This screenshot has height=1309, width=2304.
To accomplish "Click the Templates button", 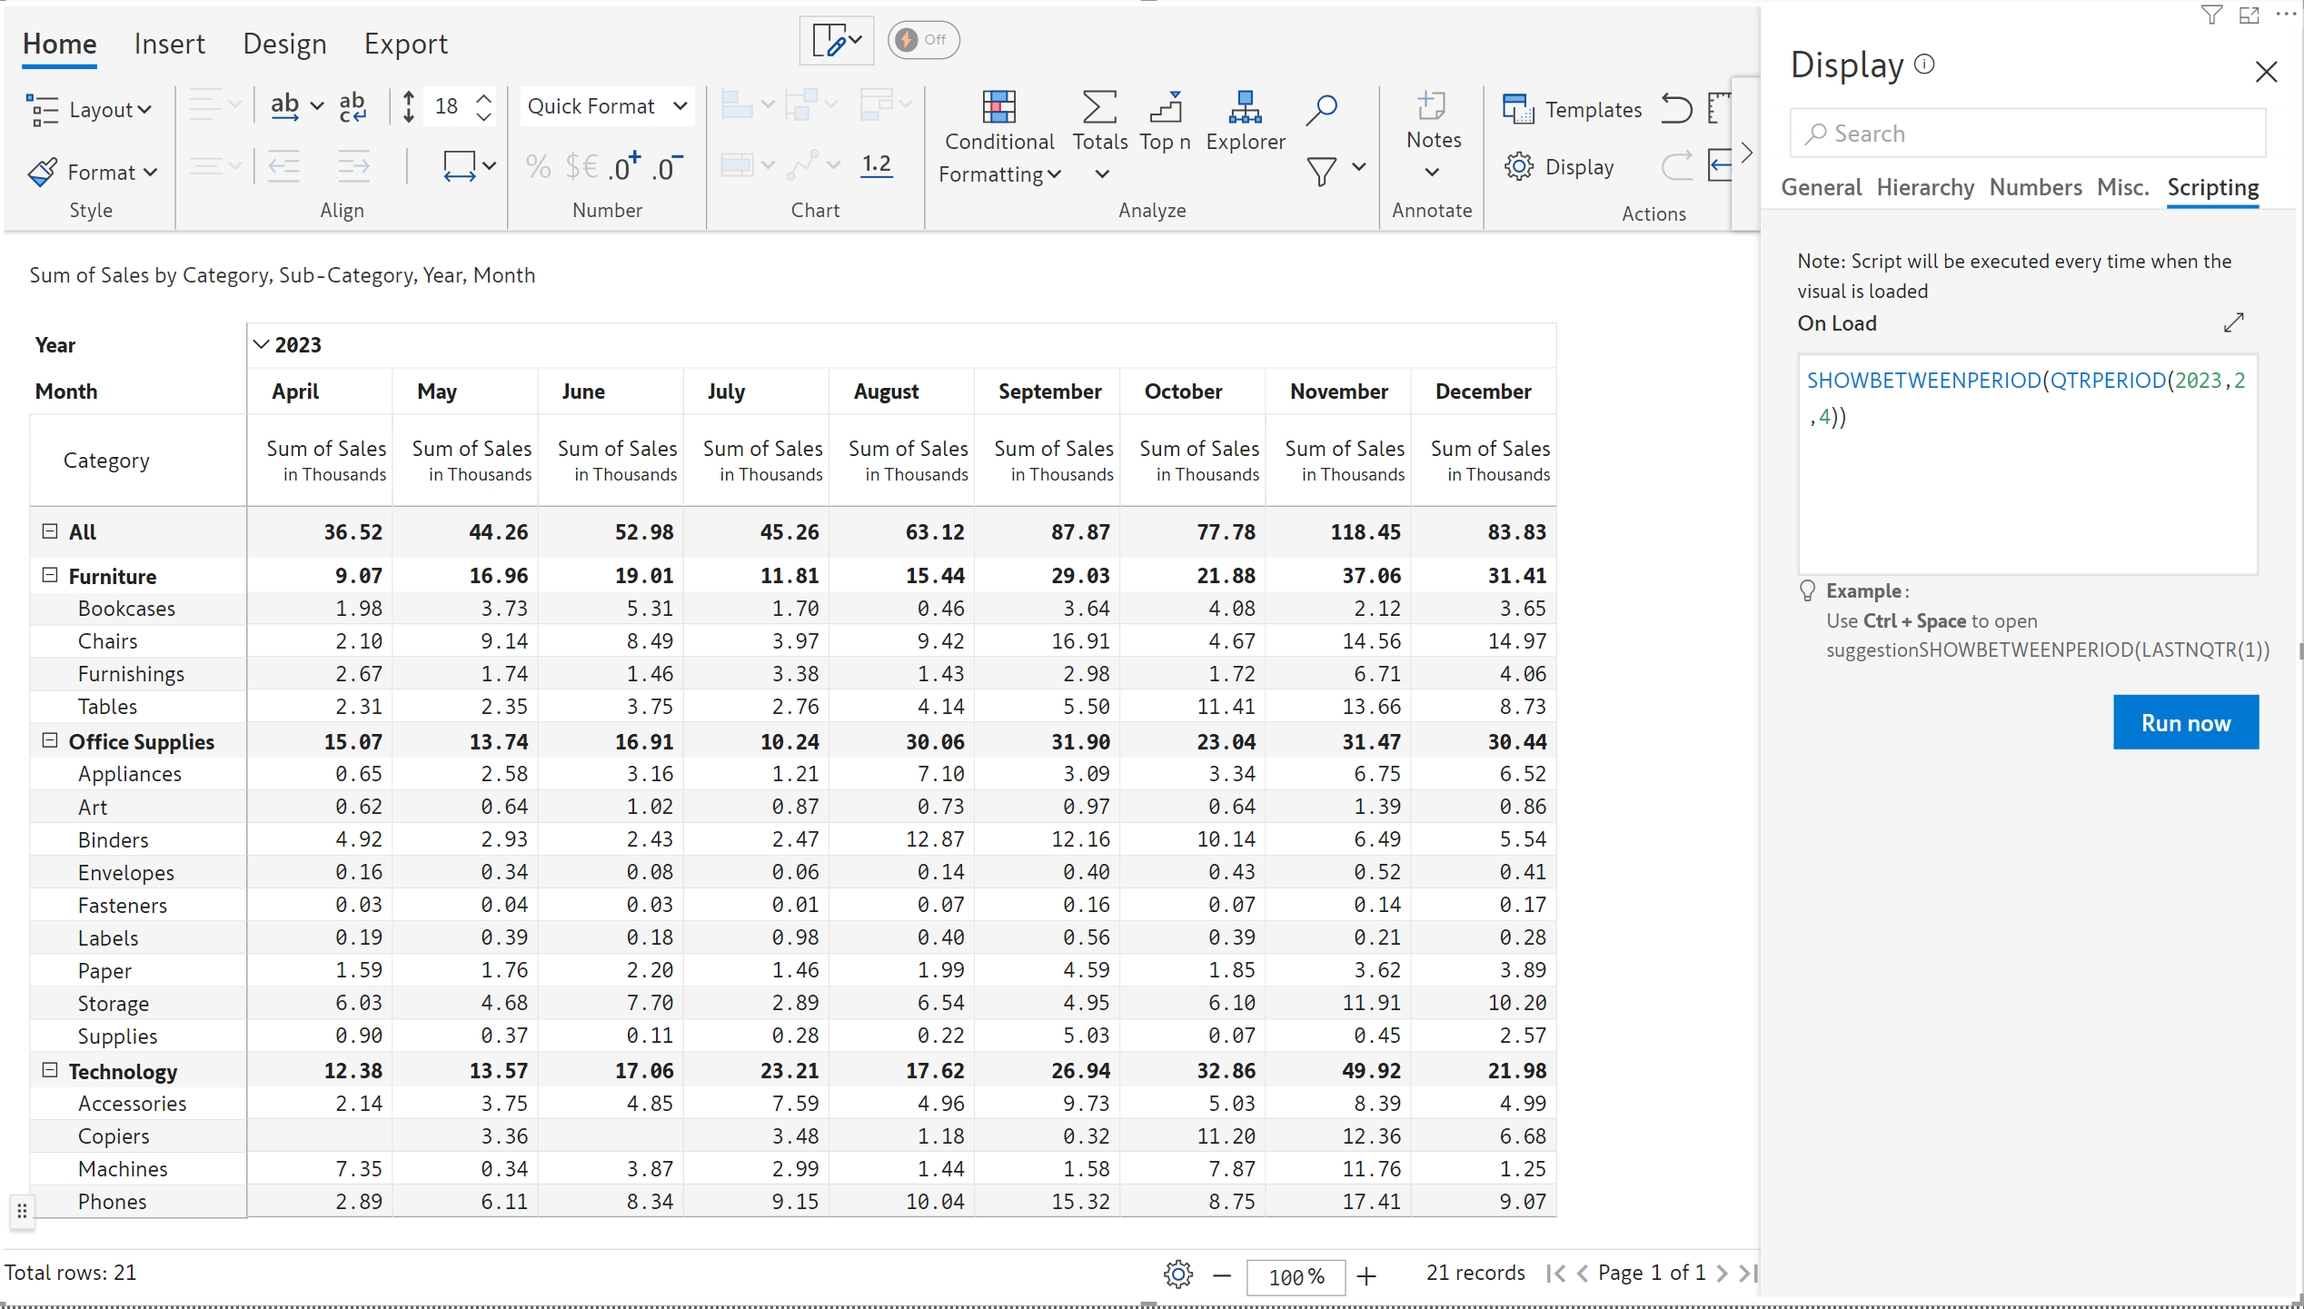I will pyautogui.click(x=1572, y=109).
